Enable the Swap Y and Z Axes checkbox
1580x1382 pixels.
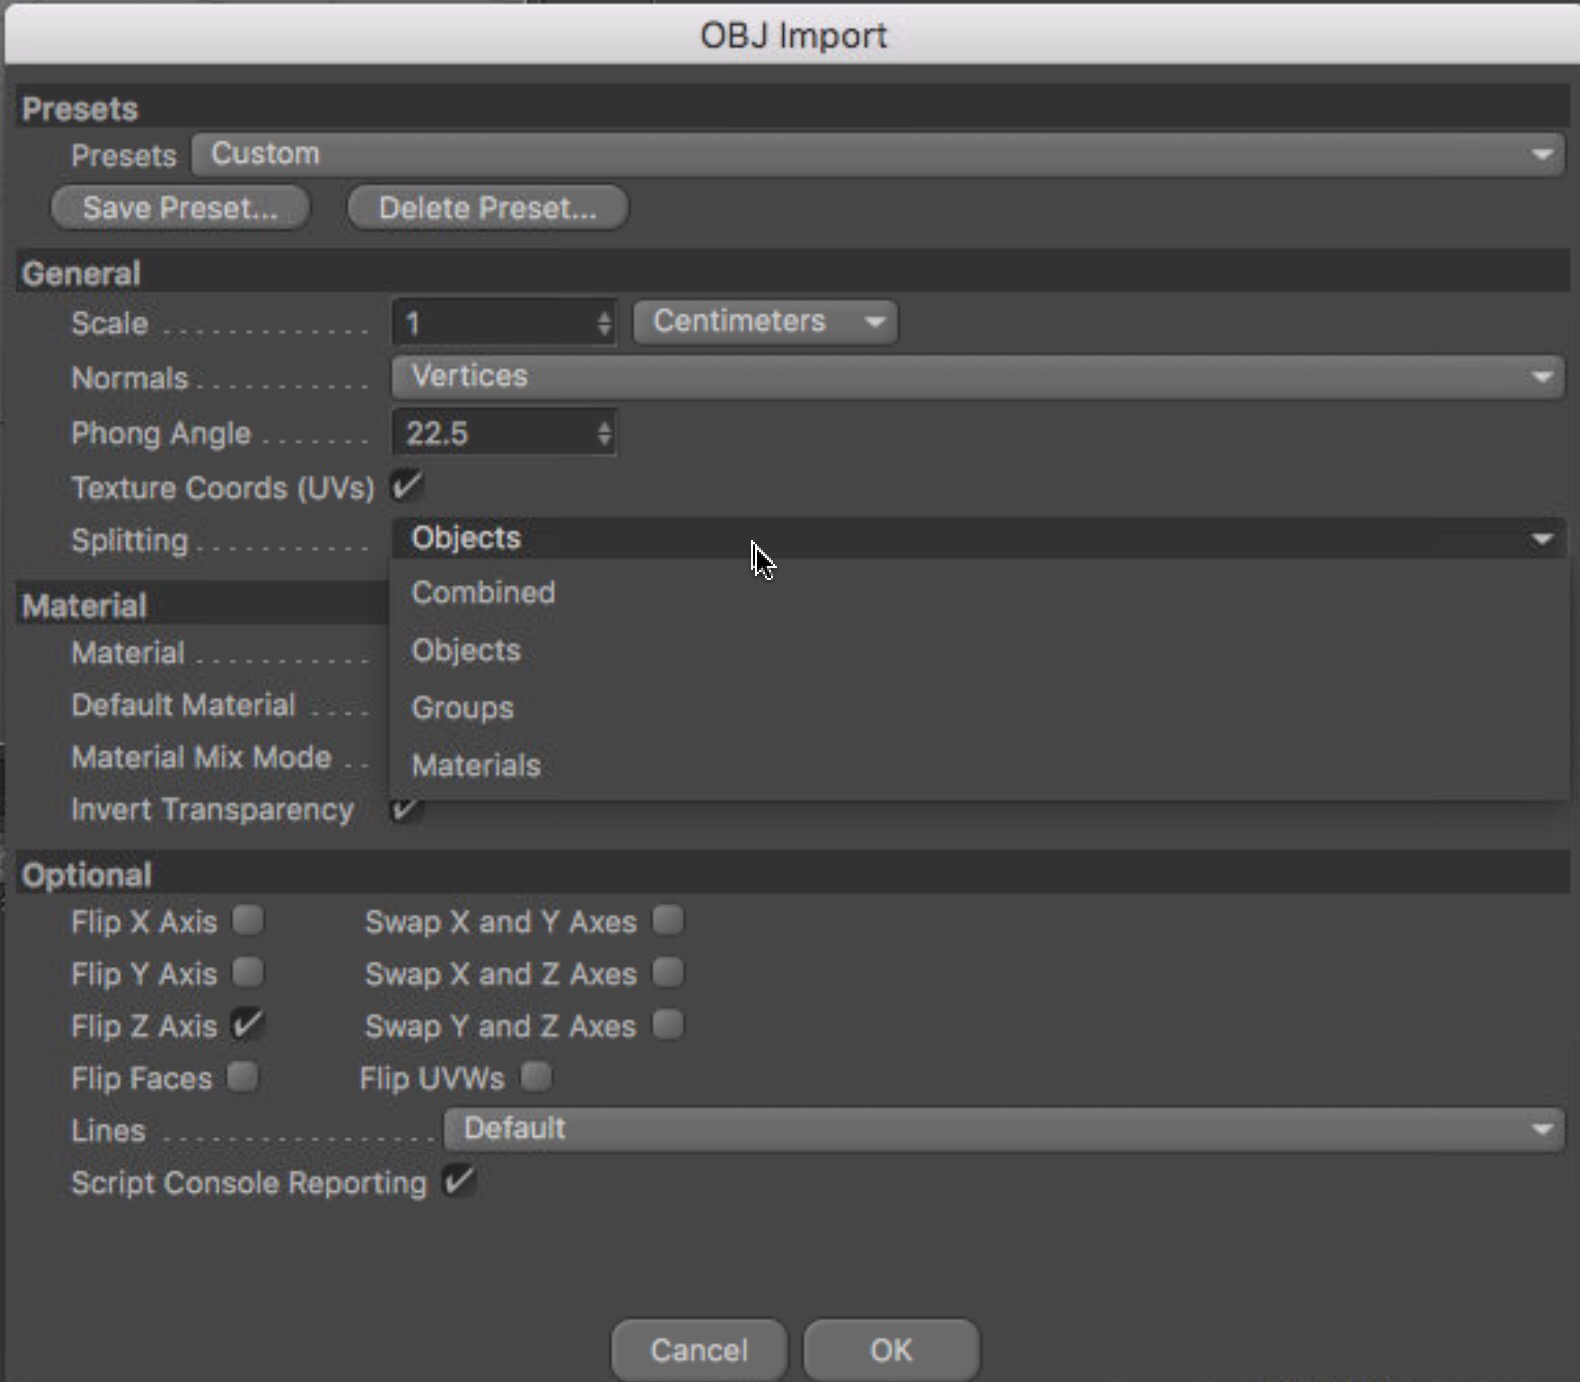[x=668, y=1025]
